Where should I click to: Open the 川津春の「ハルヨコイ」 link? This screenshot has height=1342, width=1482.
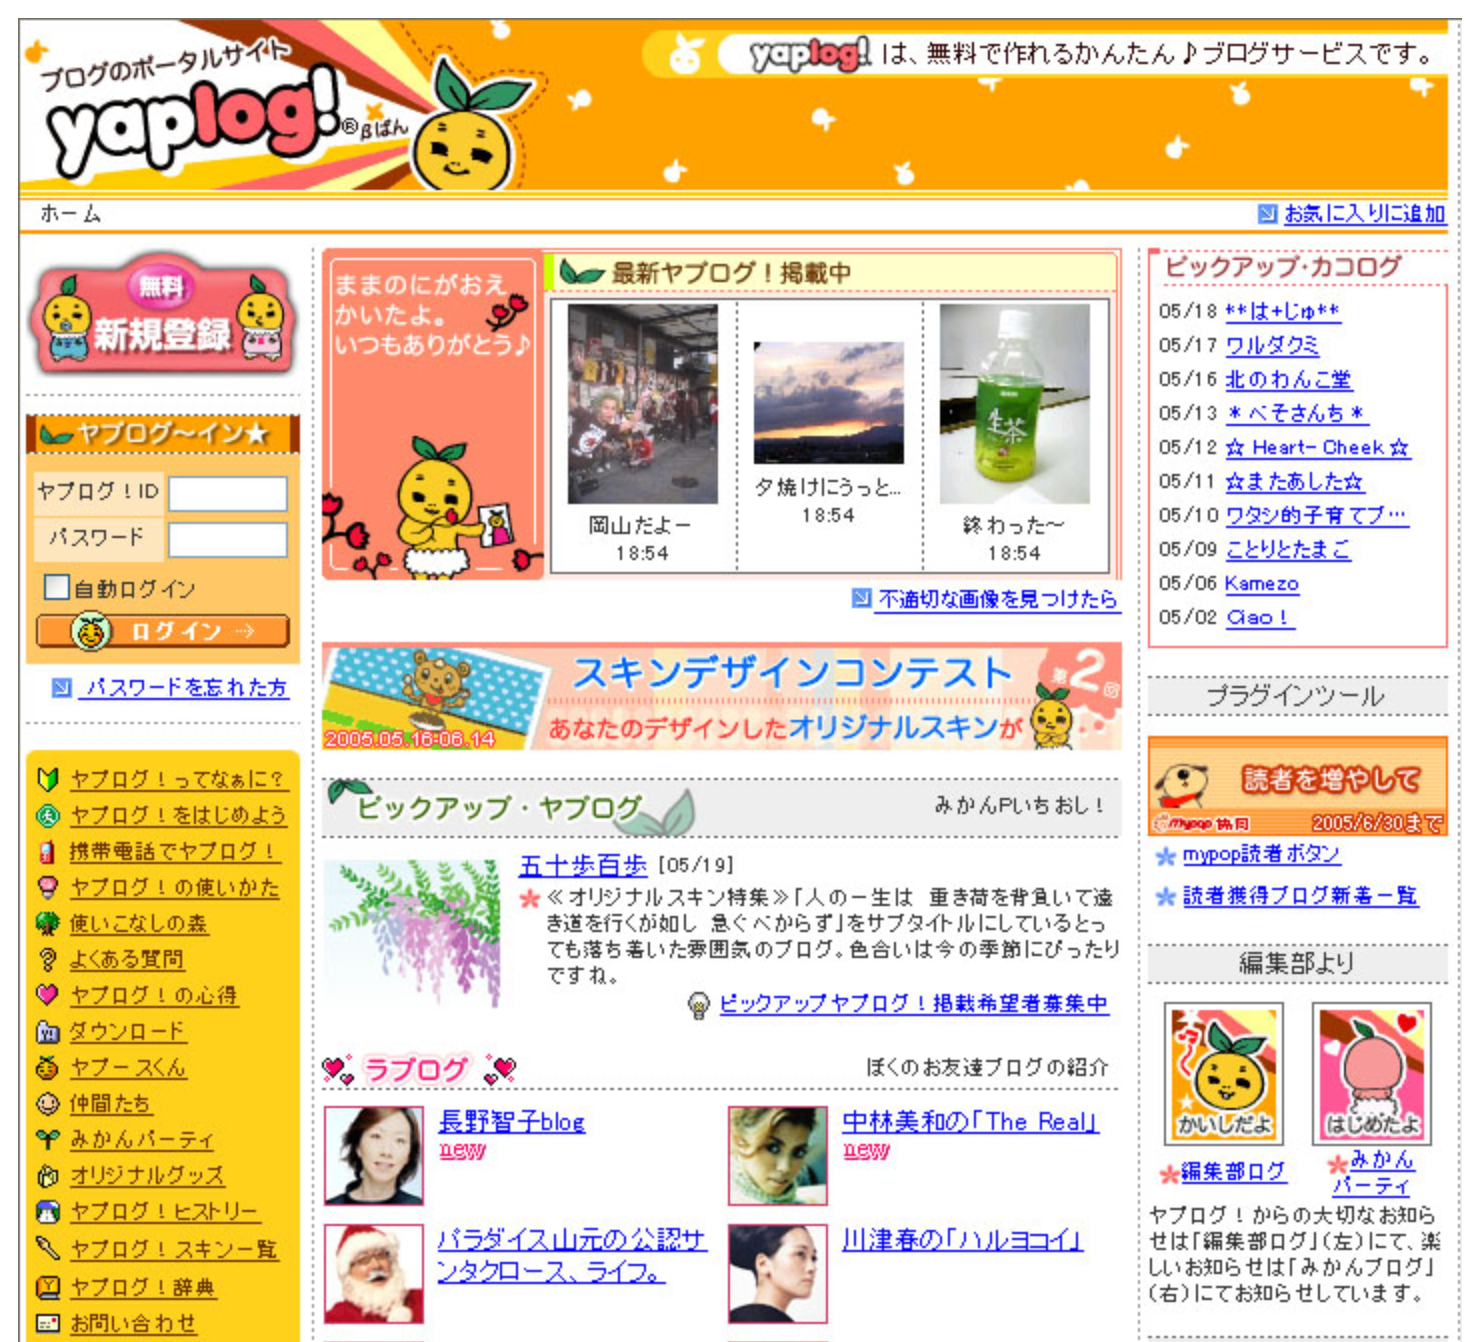962,1240
